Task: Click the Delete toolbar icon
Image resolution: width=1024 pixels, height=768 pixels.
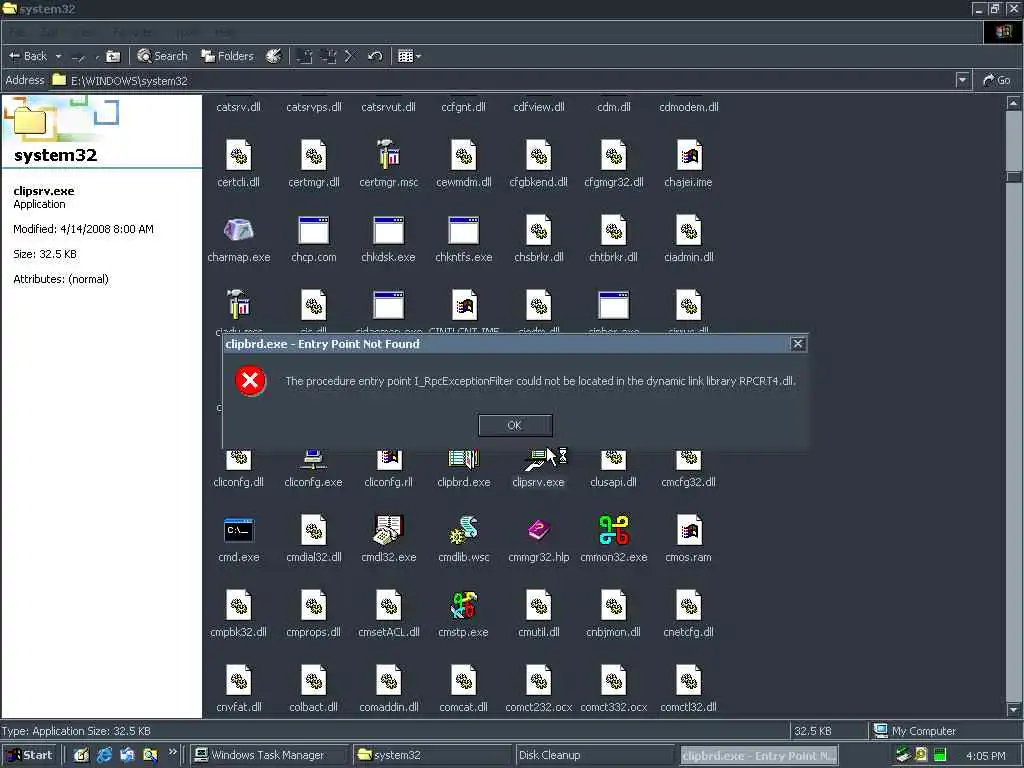Action: click(x=349, y=56)
